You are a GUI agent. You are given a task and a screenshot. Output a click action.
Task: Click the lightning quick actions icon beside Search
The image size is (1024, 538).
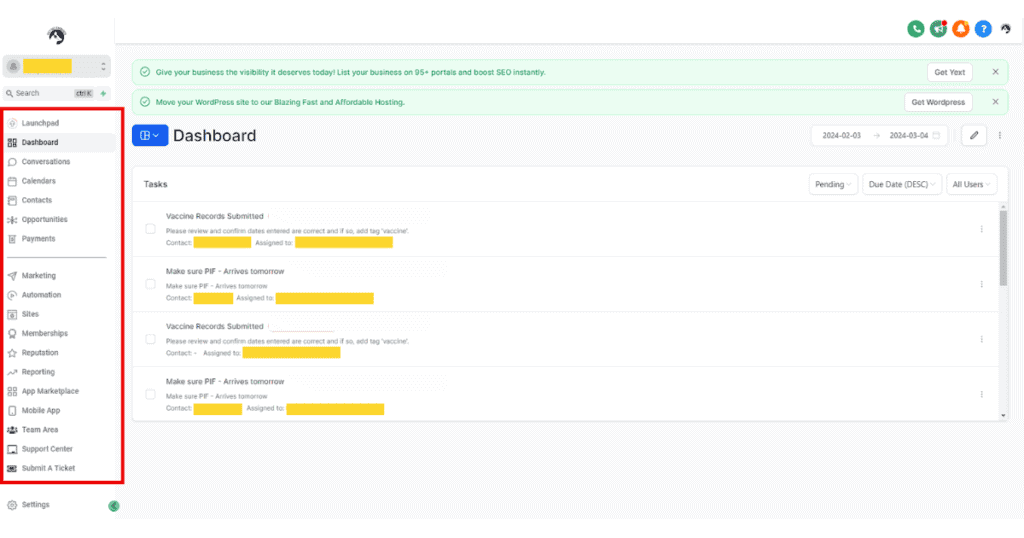[103, 93]
